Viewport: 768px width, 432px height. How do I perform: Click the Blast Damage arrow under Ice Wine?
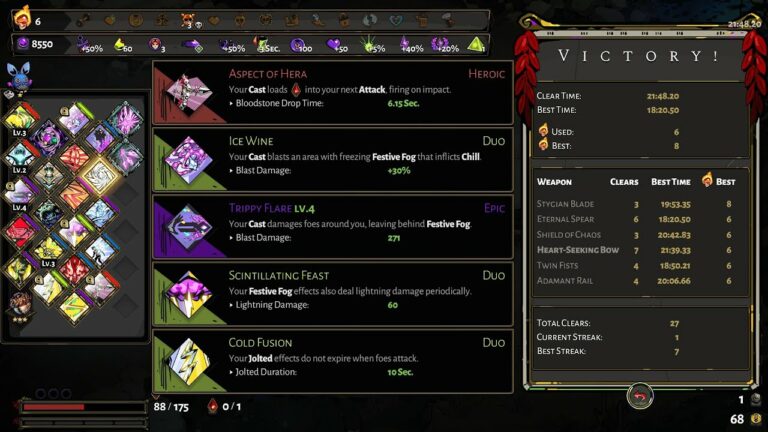coord(231,170)
